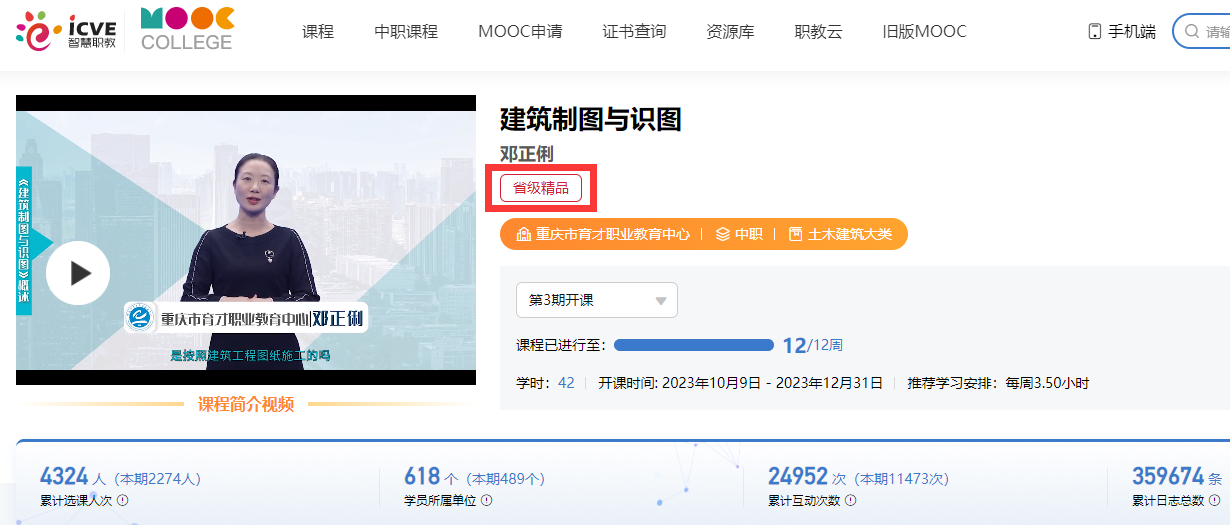The height and width of the screenshot is (525, 1230).
Task: Open the 课程 nav item
Action: pyautogui.click(x=317, y=31)
